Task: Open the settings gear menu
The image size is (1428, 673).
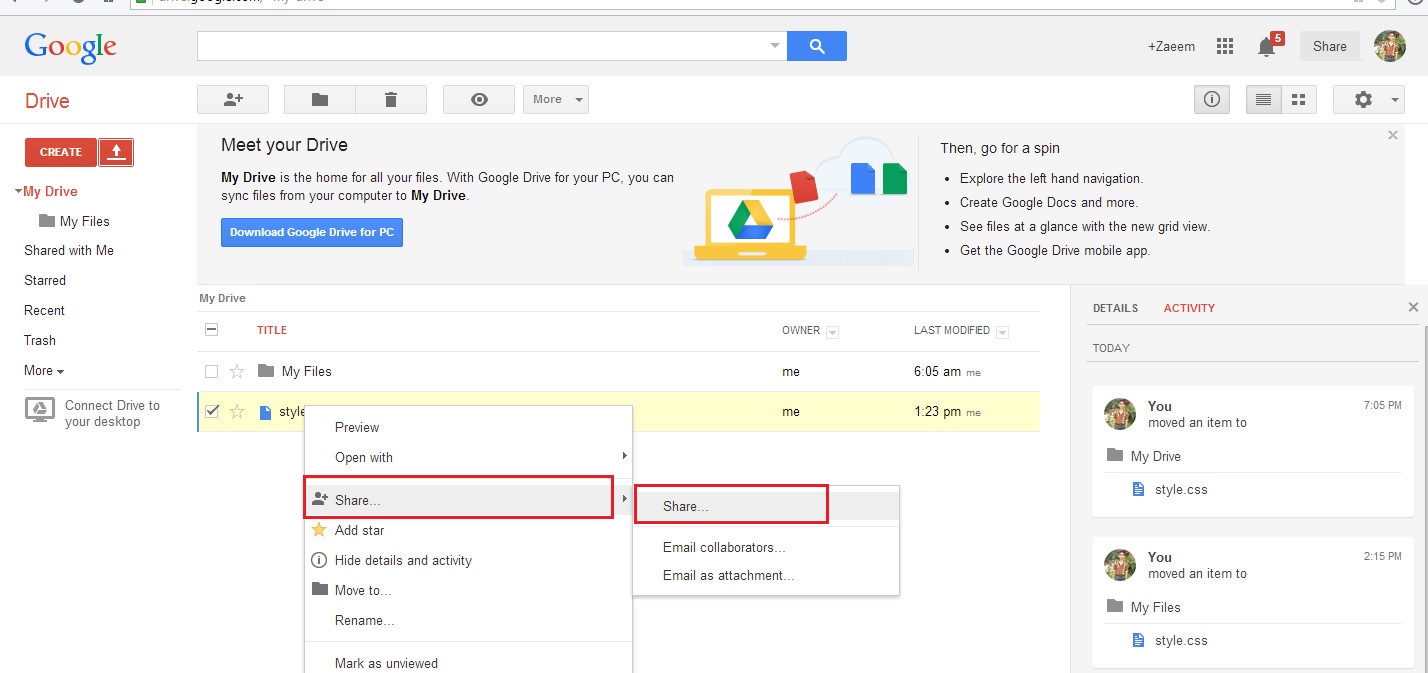Action: [1370, 99]
